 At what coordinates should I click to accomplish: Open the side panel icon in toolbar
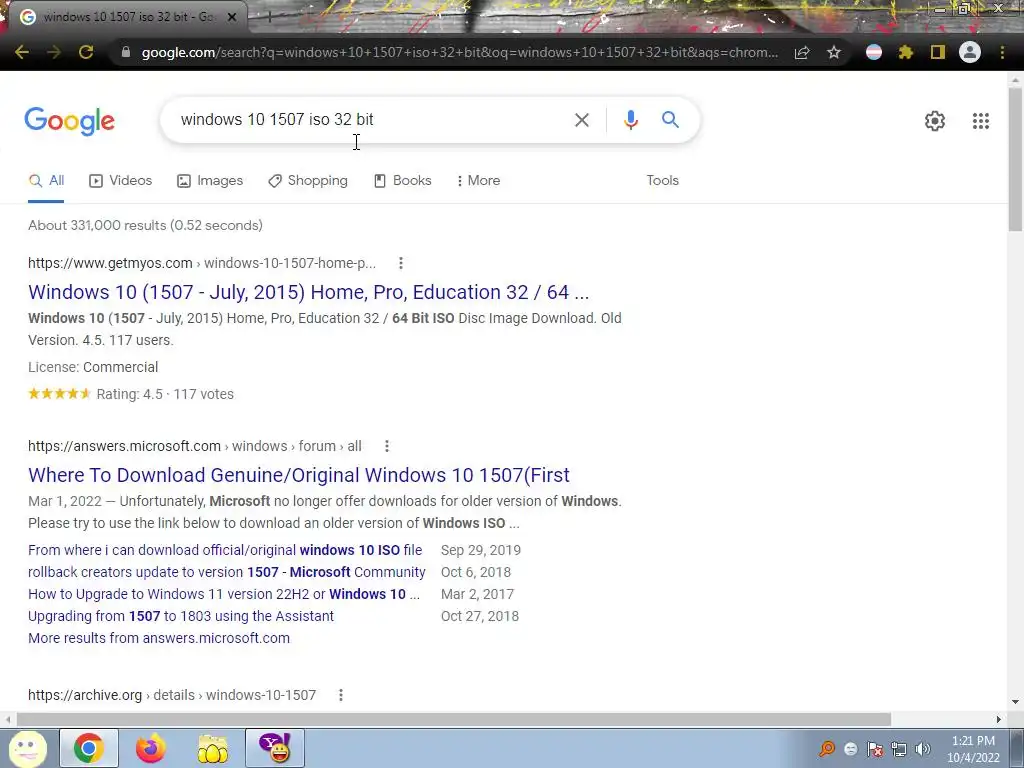[x=938, y=52]
